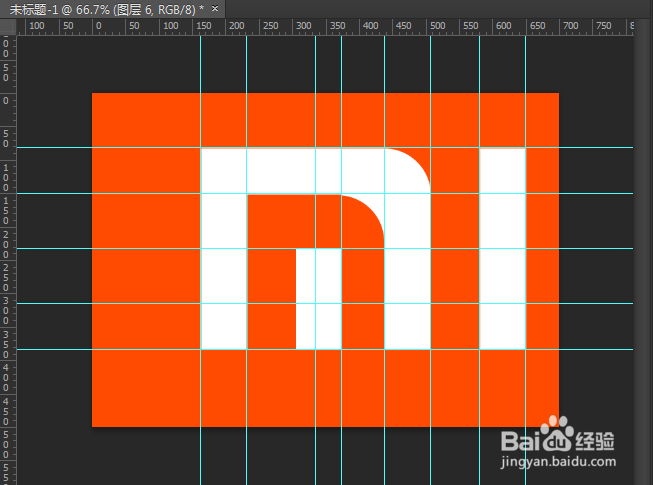
Task: Click the small white rectangle inside the logo
Action: [x=319, y=299]
